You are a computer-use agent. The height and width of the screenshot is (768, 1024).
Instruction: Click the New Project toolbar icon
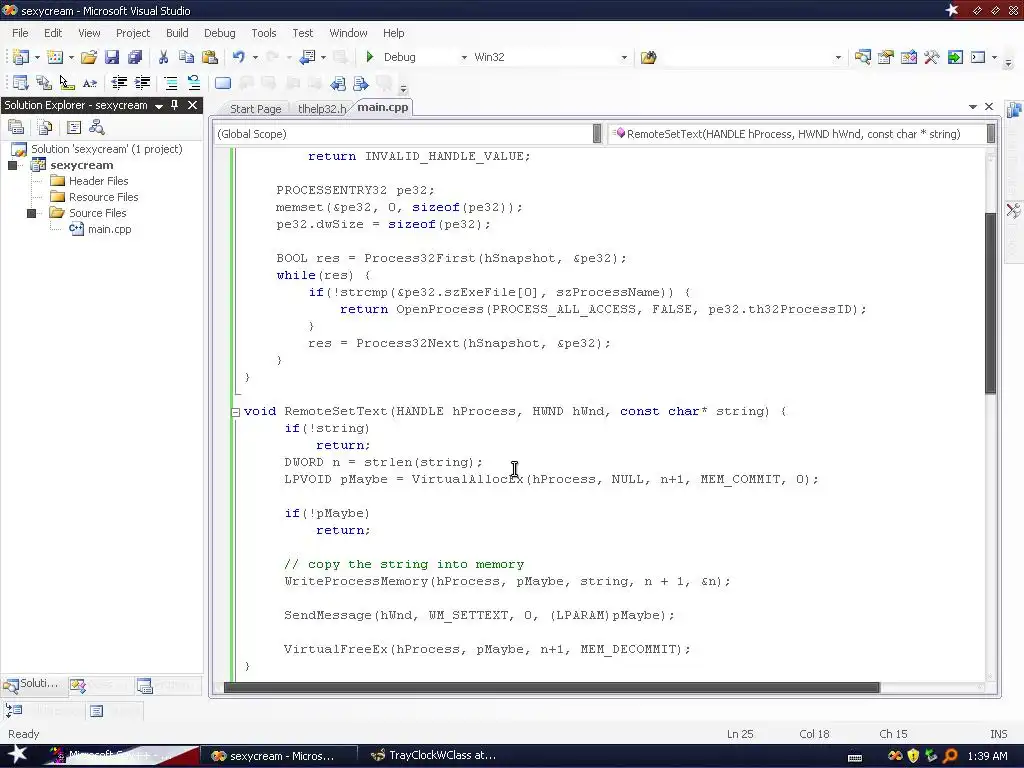(x=20, y=57)
